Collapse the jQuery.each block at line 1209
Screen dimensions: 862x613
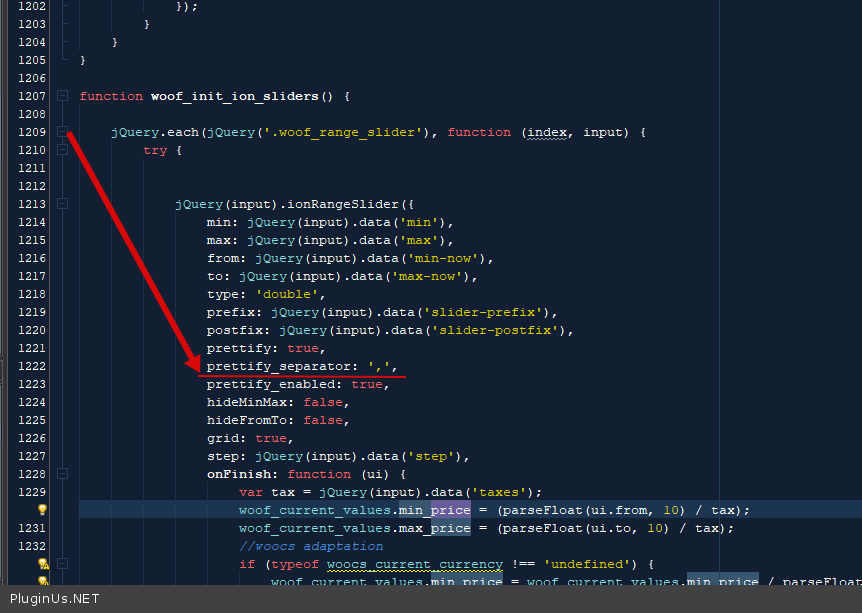pyautogui.click(x=62, y=132)
